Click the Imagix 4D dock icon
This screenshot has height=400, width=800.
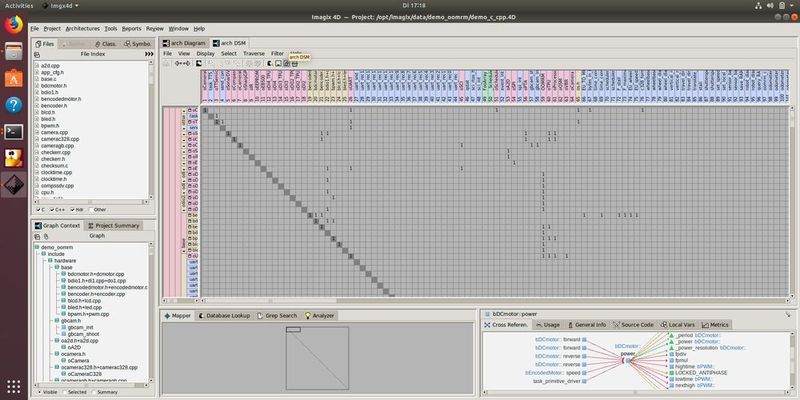14,185
